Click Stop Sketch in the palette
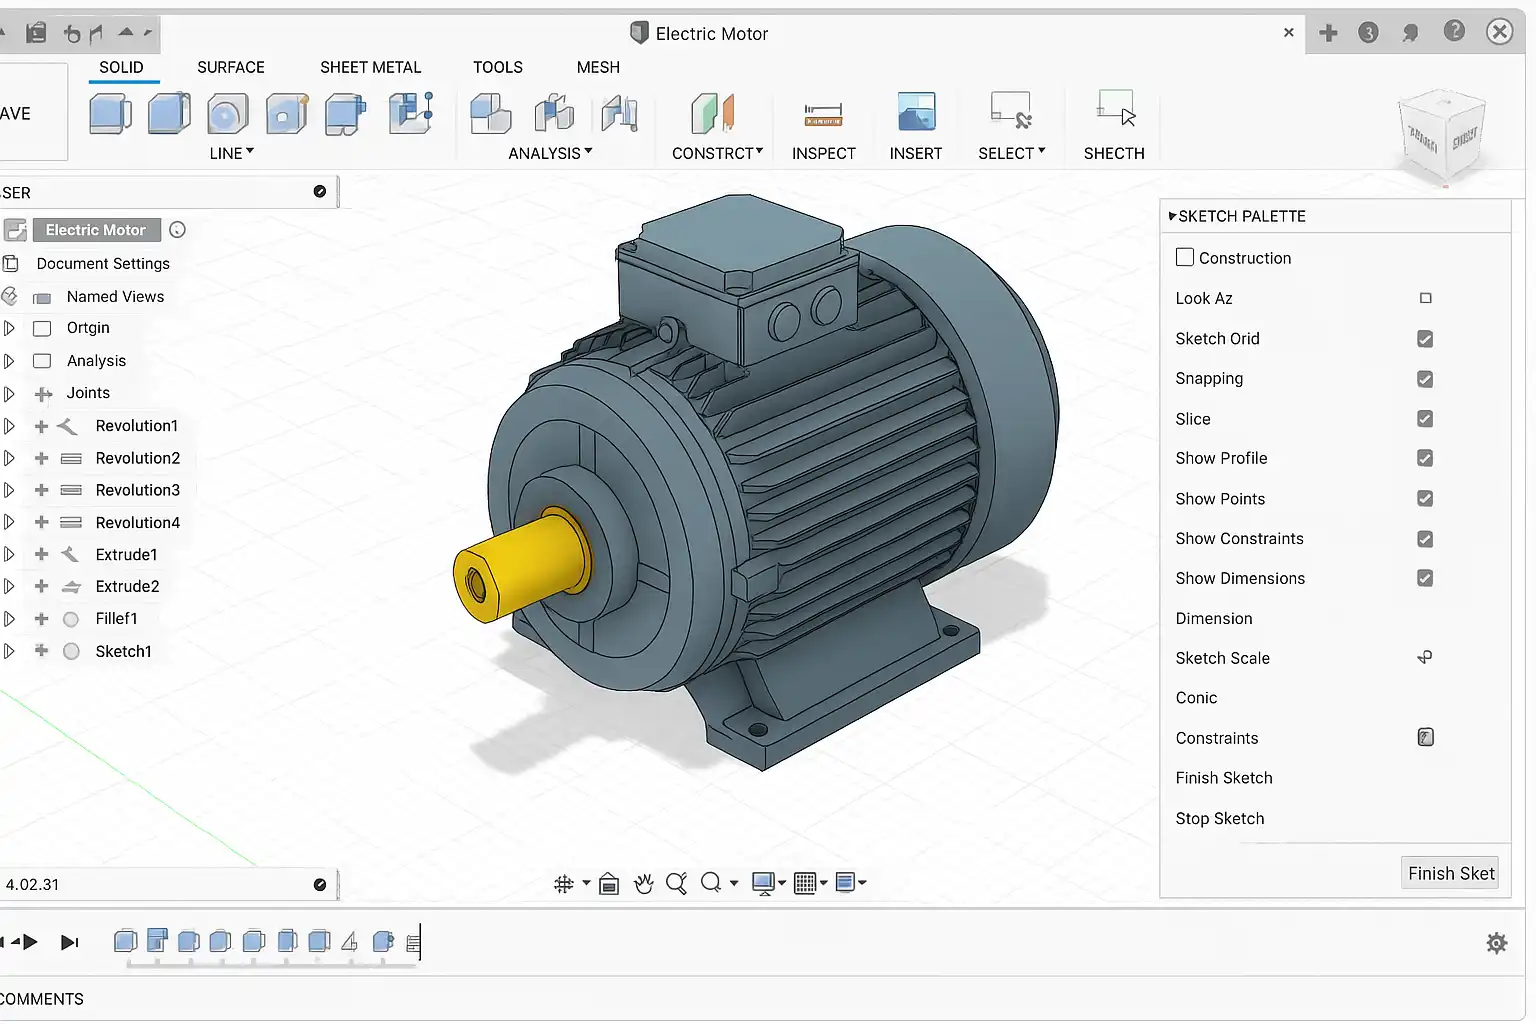The image size is (1536, 1024). pyautogui.click(x=1219, y=818)
